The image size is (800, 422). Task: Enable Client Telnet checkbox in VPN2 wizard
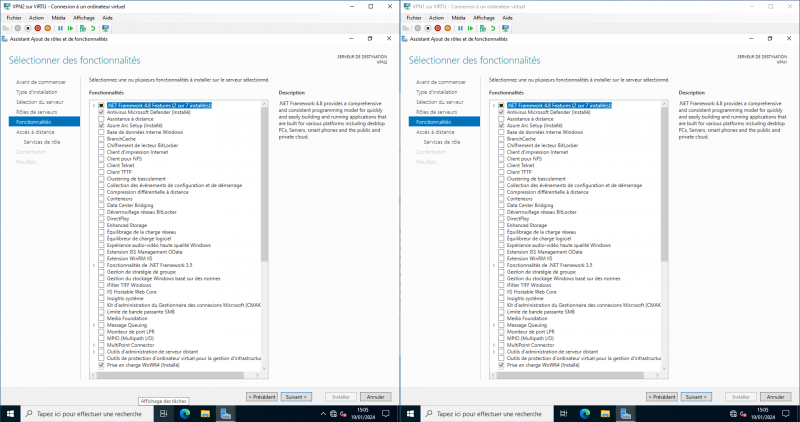click(x=101, y=165)
